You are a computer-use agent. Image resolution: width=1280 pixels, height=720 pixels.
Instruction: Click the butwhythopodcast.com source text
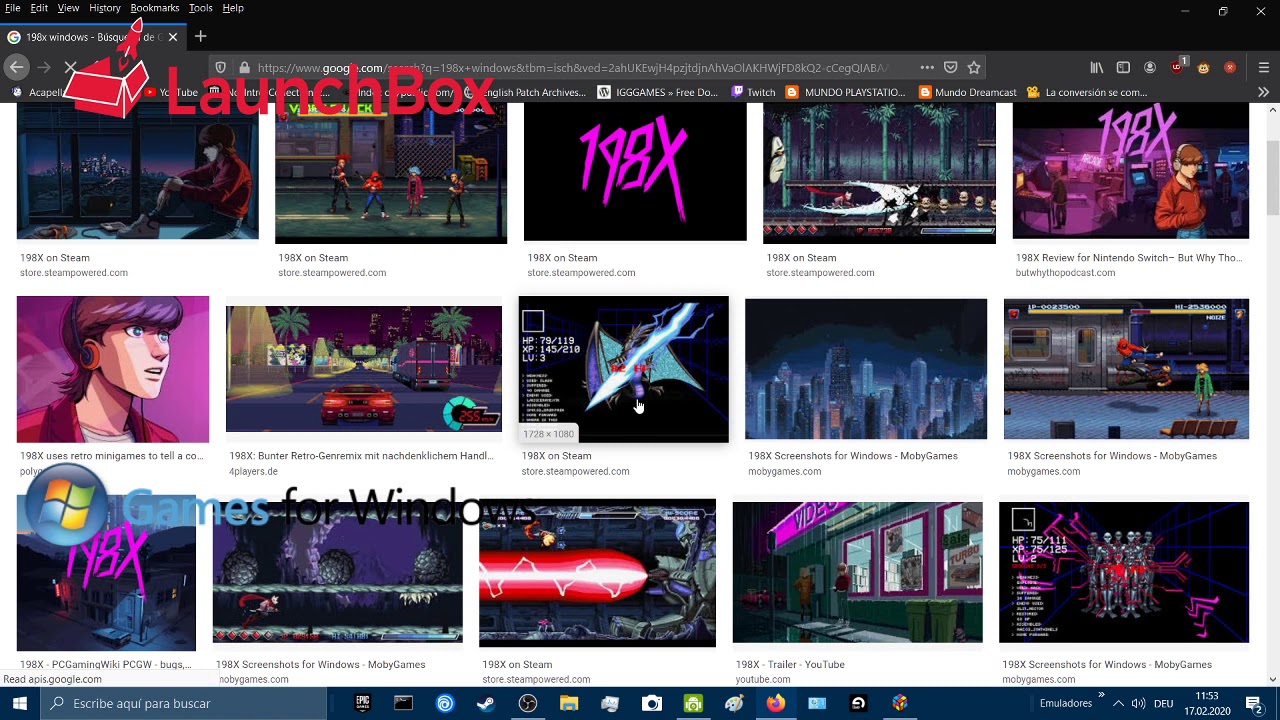click(1065, 273)
